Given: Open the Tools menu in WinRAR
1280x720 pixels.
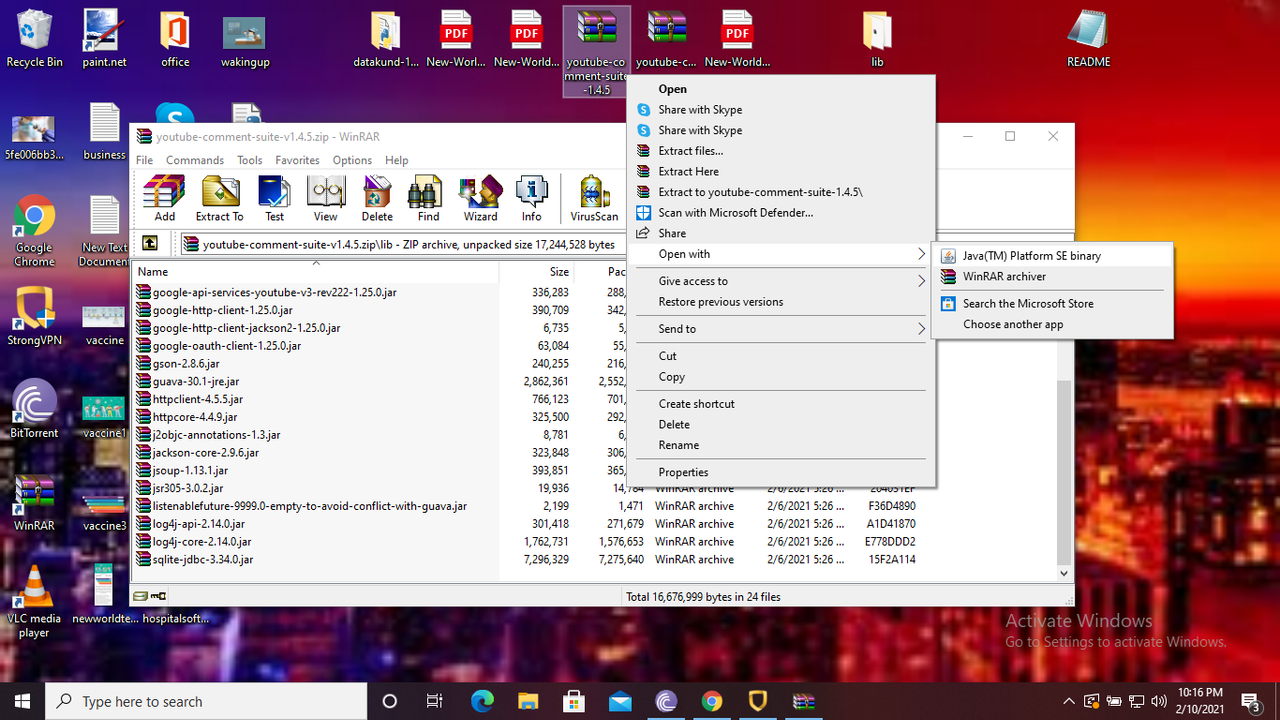Looking at the screenshot, I should point(250,160).
